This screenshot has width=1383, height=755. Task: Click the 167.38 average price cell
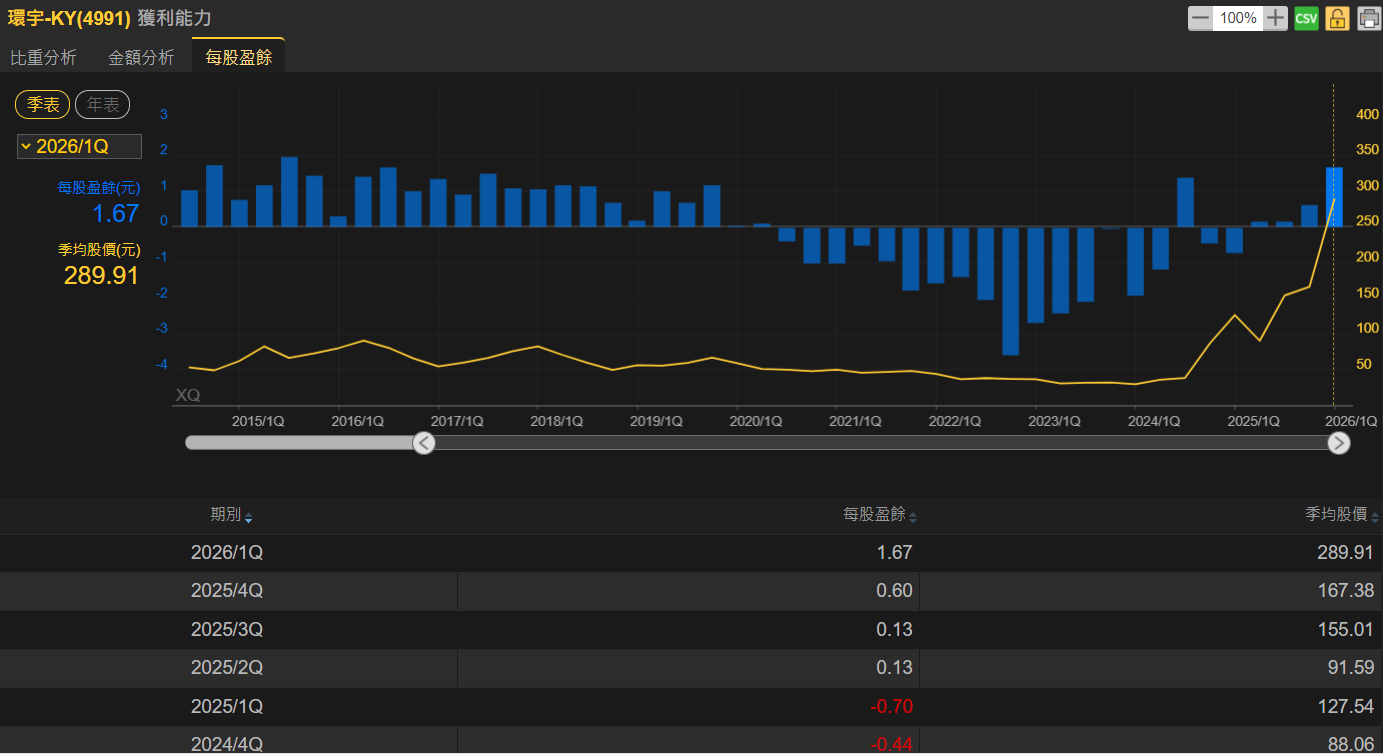pyautogui.click(x=1346, y=591)
